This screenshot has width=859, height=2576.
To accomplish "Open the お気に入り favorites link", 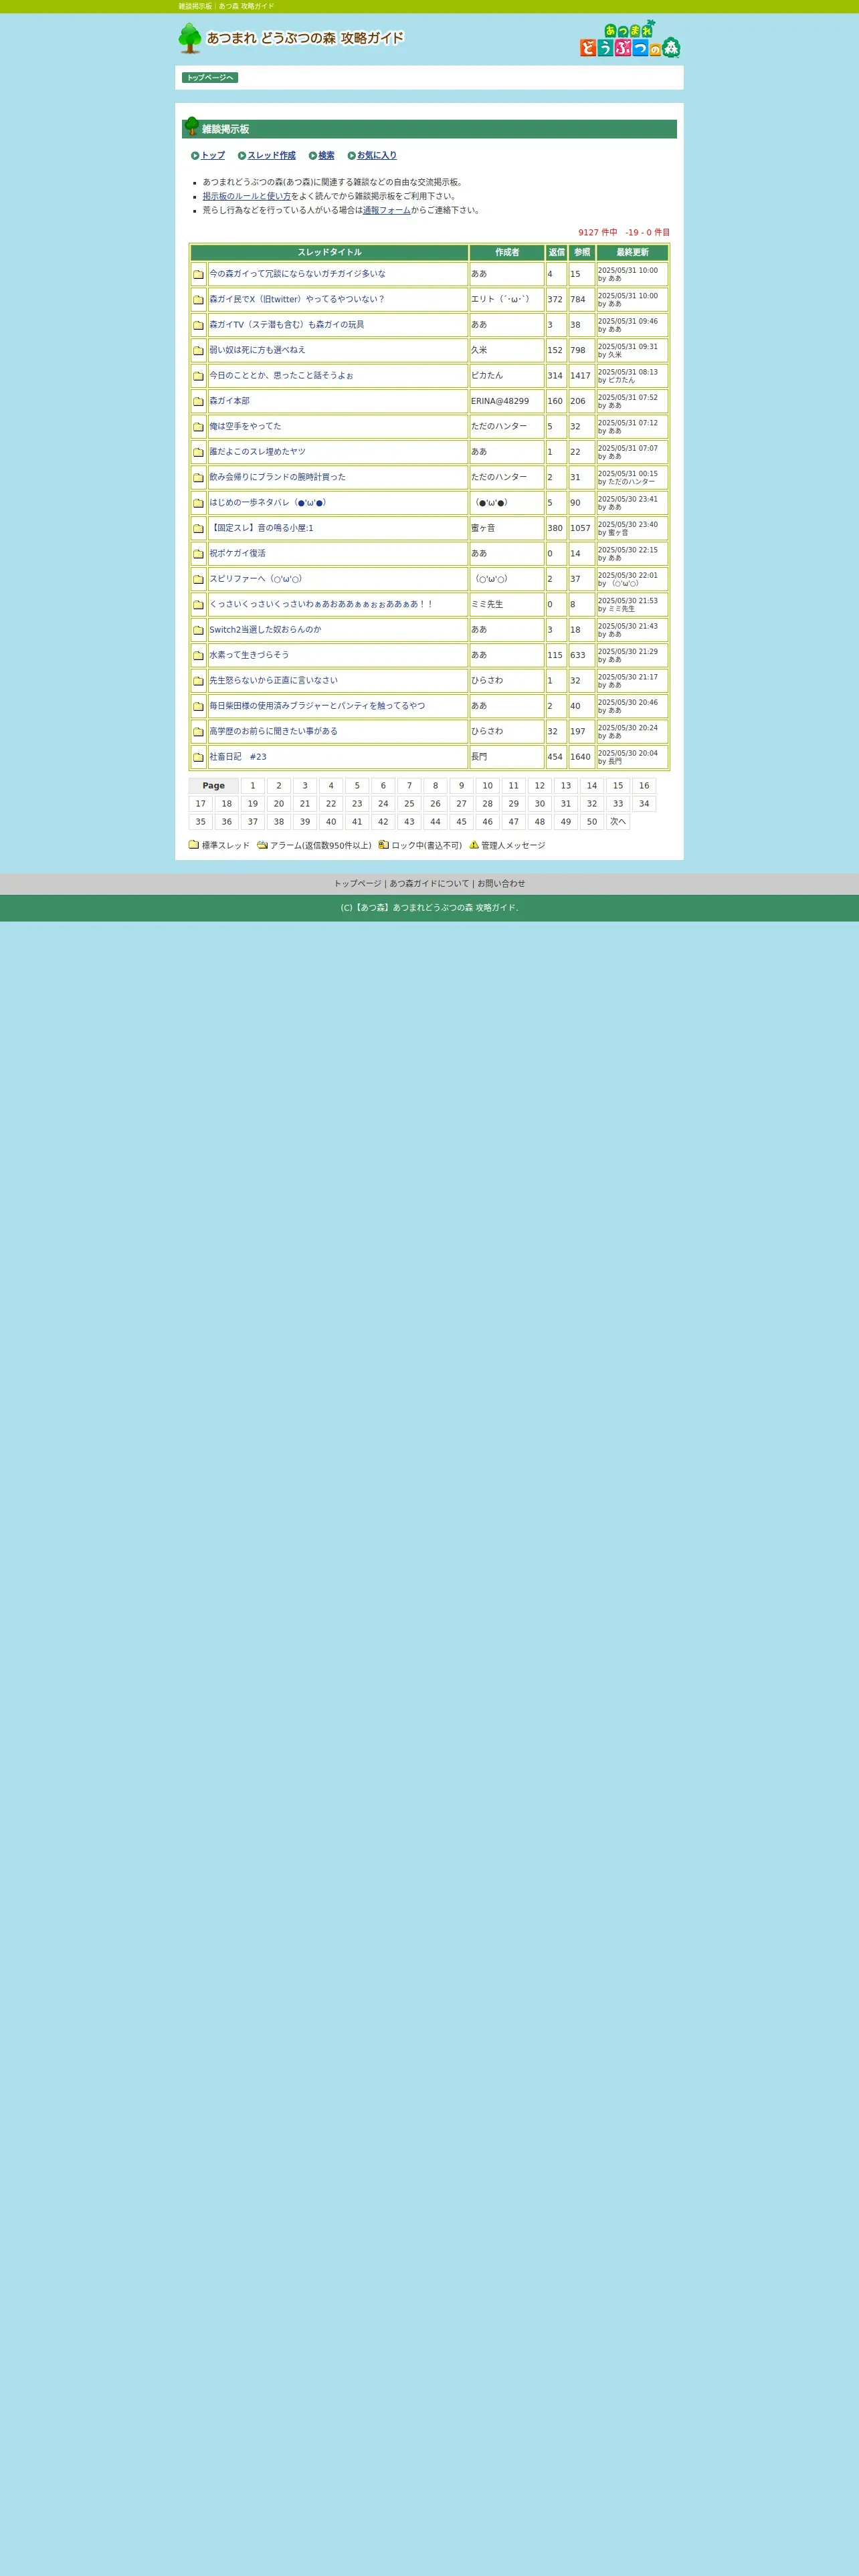I will click(377, 156).
